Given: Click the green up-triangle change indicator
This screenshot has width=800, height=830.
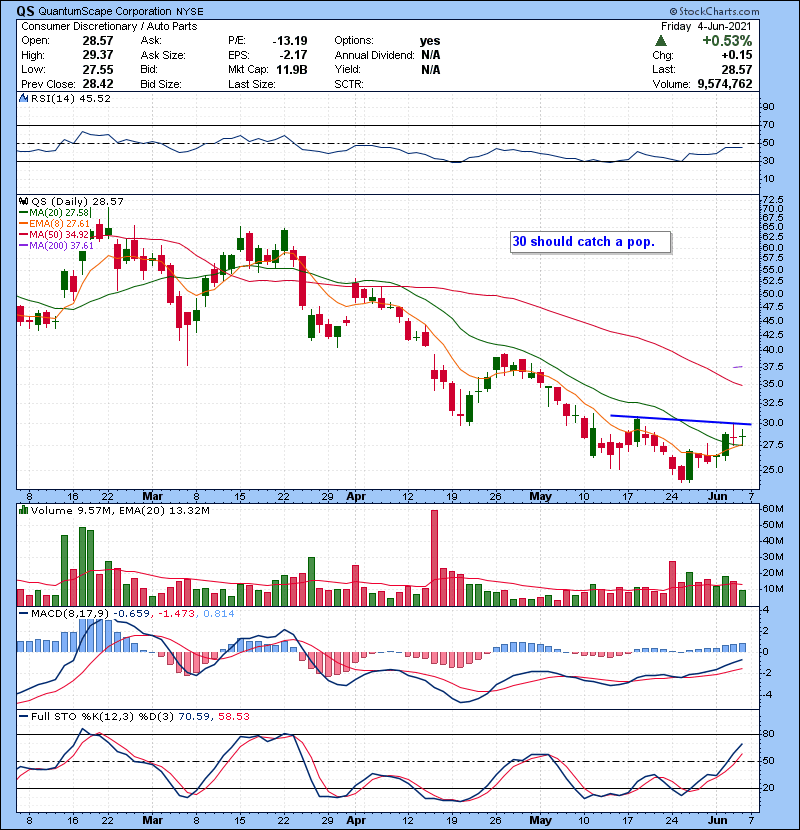Looking at the screenshot, I should (660, 41).
